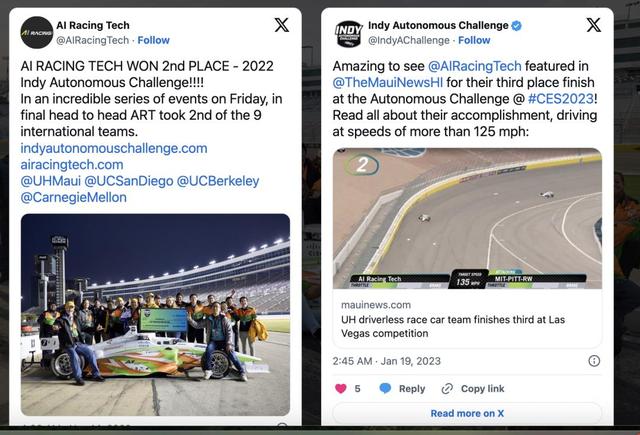
Task: Open indyautonomouschallenge.com link
Action: (114, 148)
